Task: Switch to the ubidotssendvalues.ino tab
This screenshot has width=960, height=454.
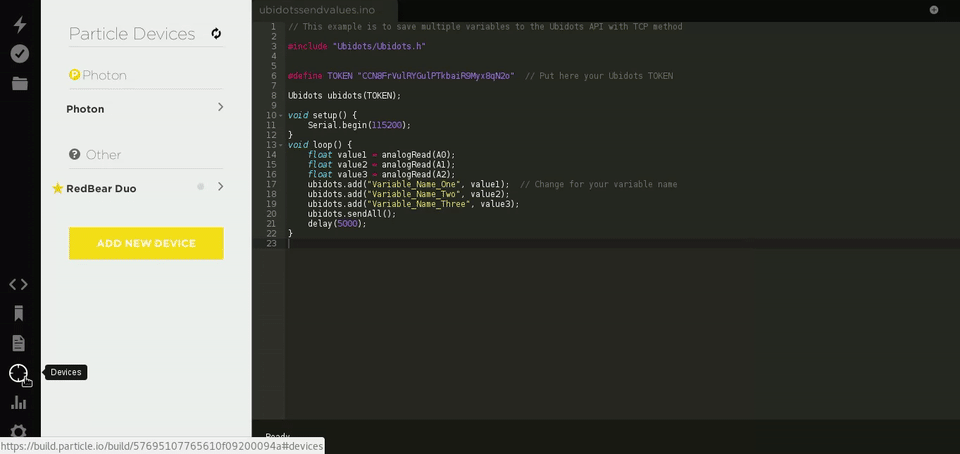Action: (317, 10)
